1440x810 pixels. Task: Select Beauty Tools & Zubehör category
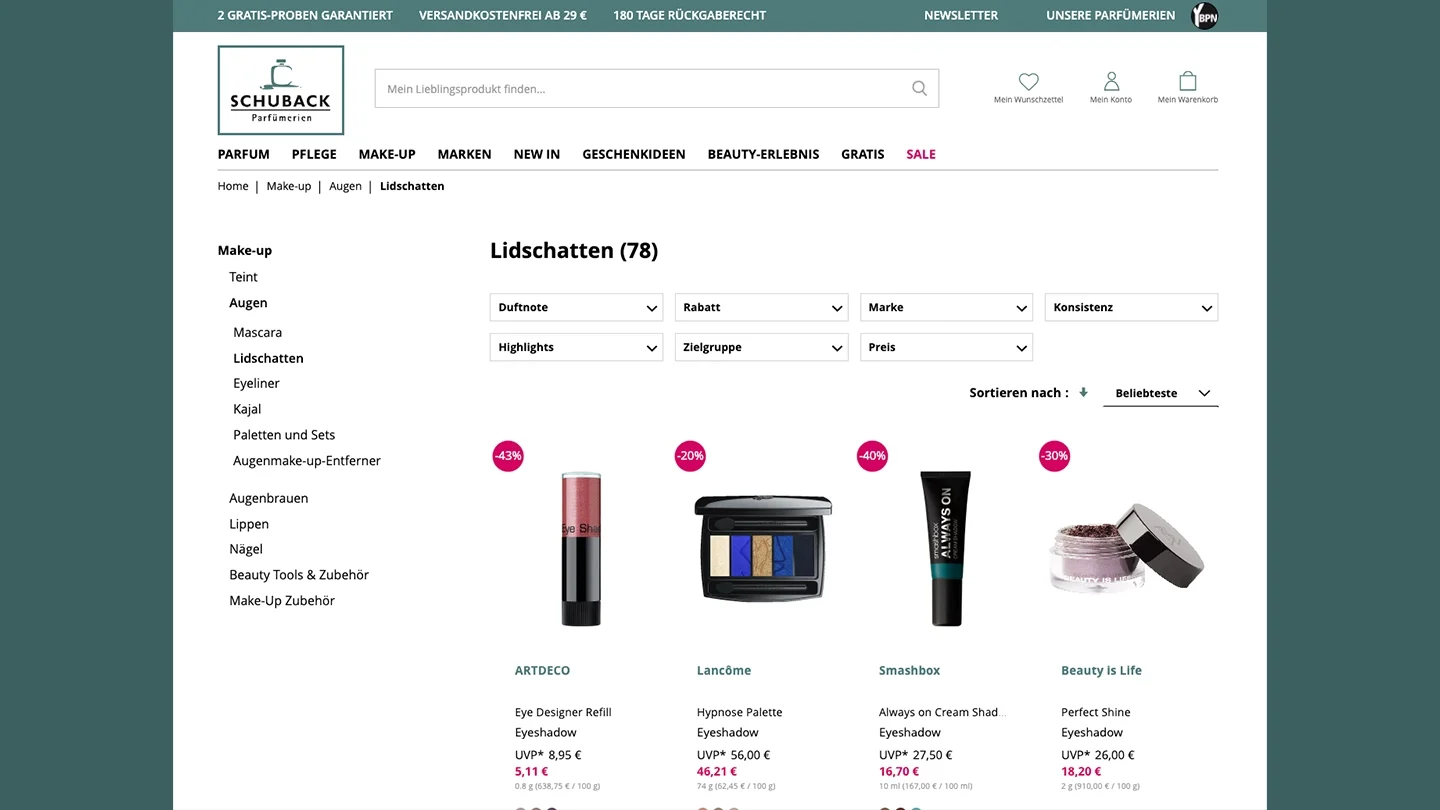click(299, 575)
